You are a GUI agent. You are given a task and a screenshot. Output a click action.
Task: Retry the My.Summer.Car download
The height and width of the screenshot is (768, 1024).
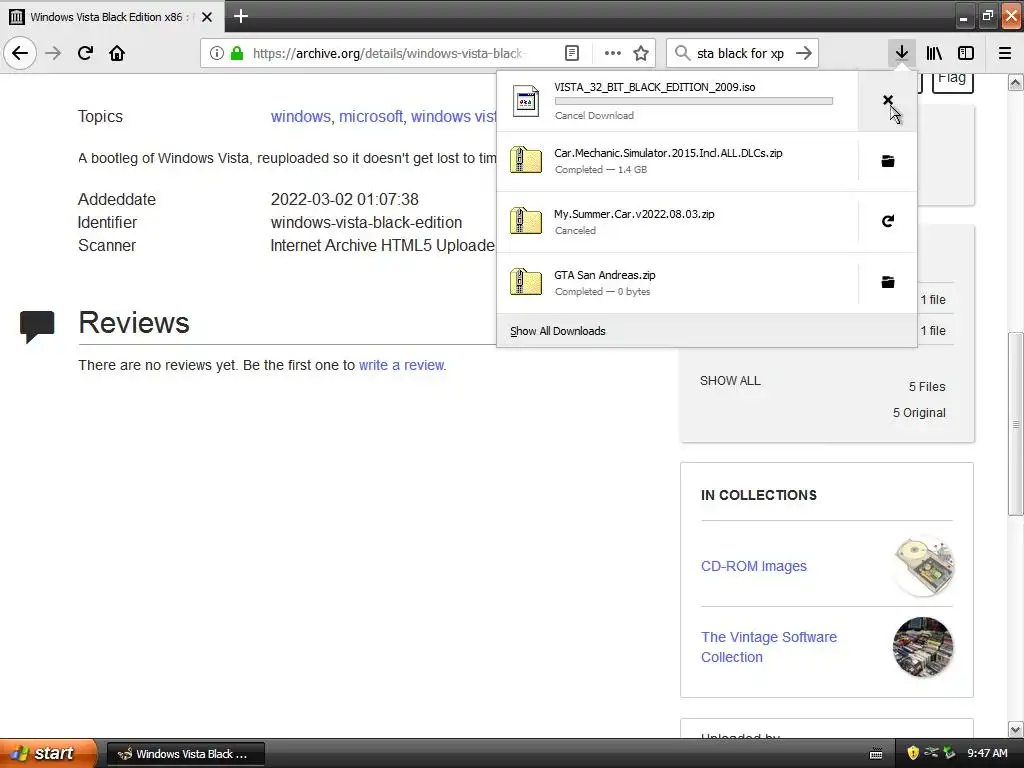coord(888,221)
